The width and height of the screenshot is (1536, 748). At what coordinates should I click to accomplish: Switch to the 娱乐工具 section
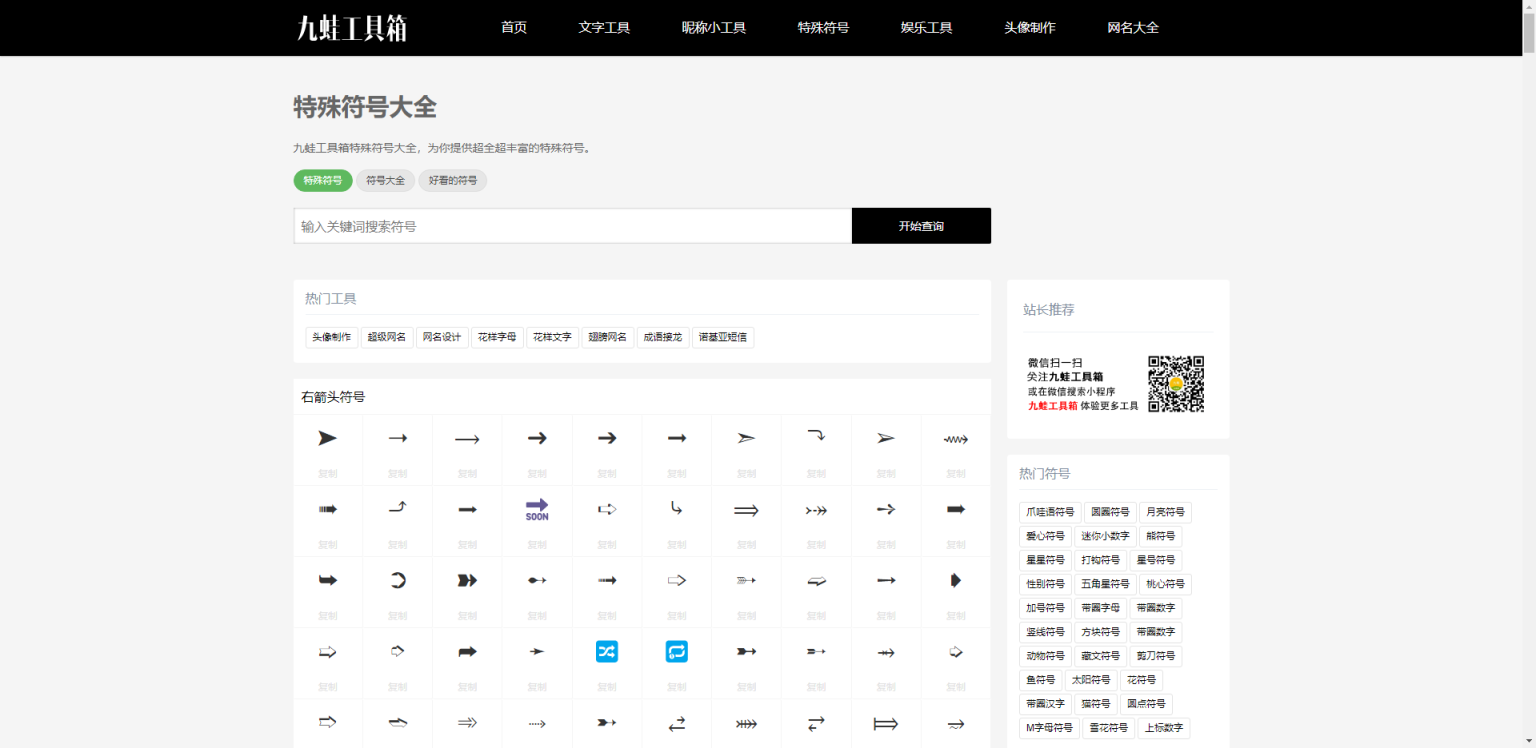point(926,27)
